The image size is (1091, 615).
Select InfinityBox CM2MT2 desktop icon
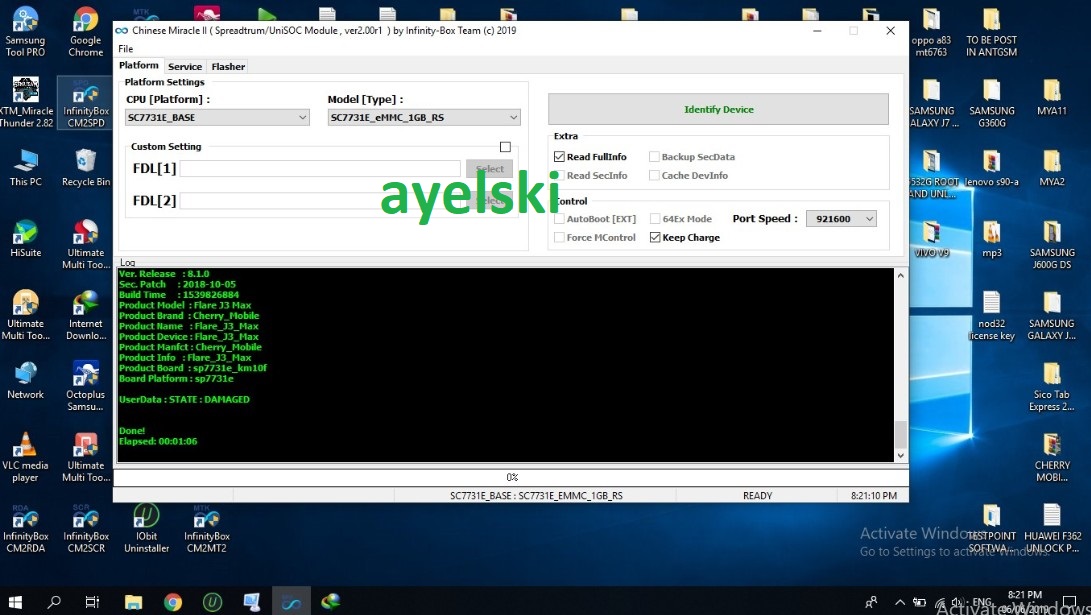point(207,528)
